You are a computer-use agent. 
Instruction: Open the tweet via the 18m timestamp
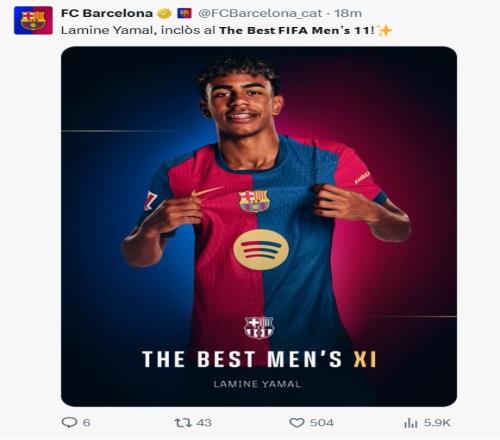(x=348, y=13)
